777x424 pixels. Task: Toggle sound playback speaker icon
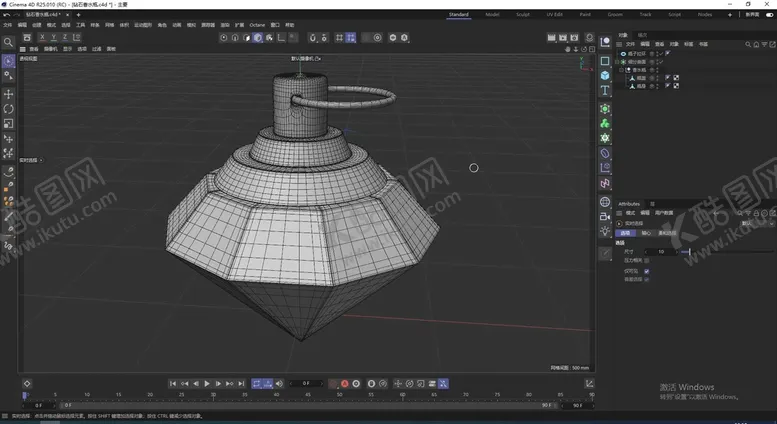(279, 383)
